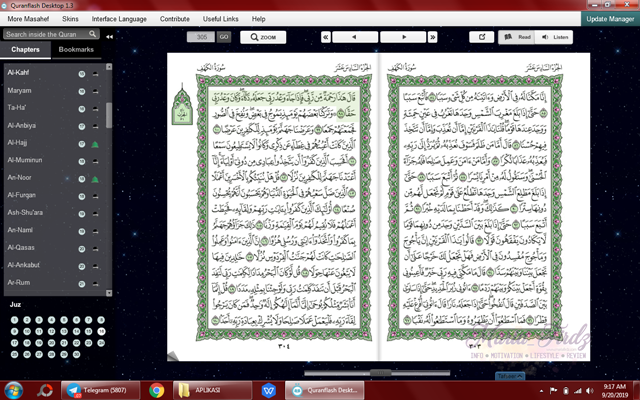Open Telegram from the taskbar
This screenshot has width=640, height=400.
coord(100,390)
